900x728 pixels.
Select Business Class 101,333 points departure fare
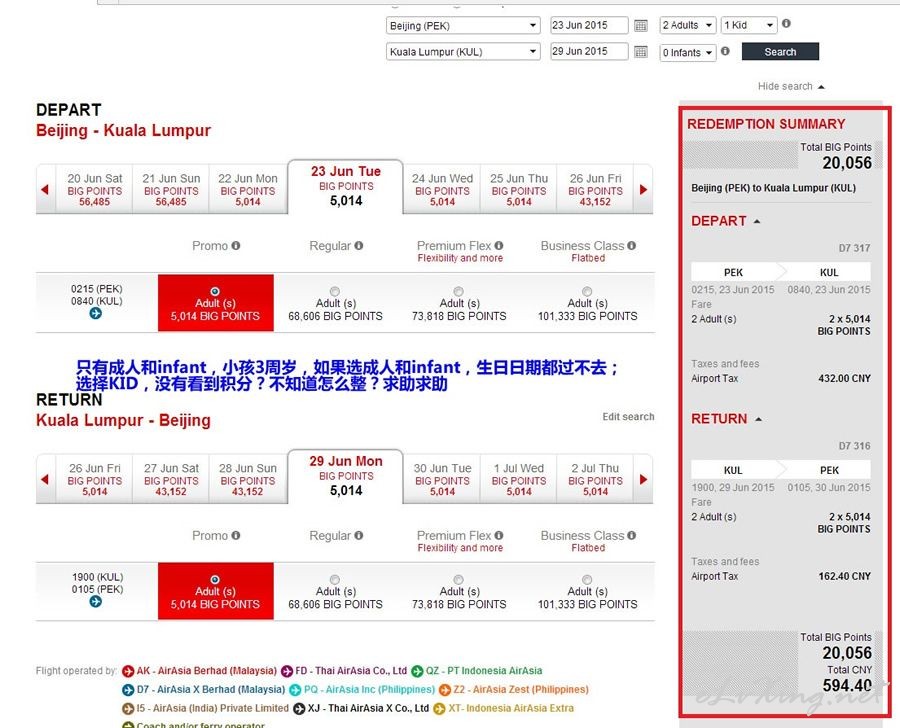[587, 291]
